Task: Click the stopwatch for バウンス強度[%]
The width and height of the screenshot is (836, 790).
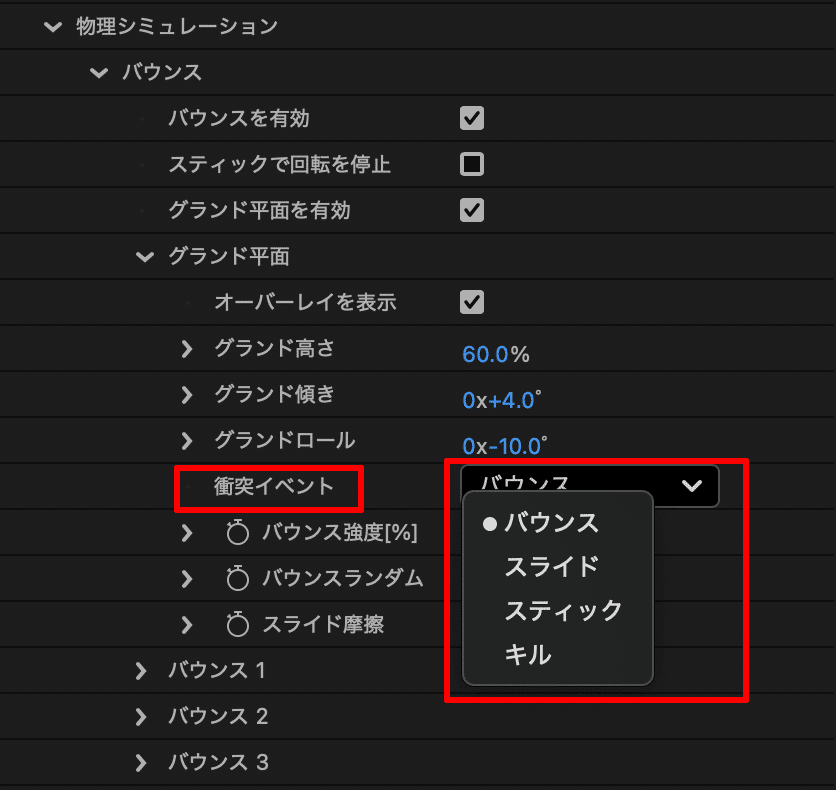Action: point(237,534)
